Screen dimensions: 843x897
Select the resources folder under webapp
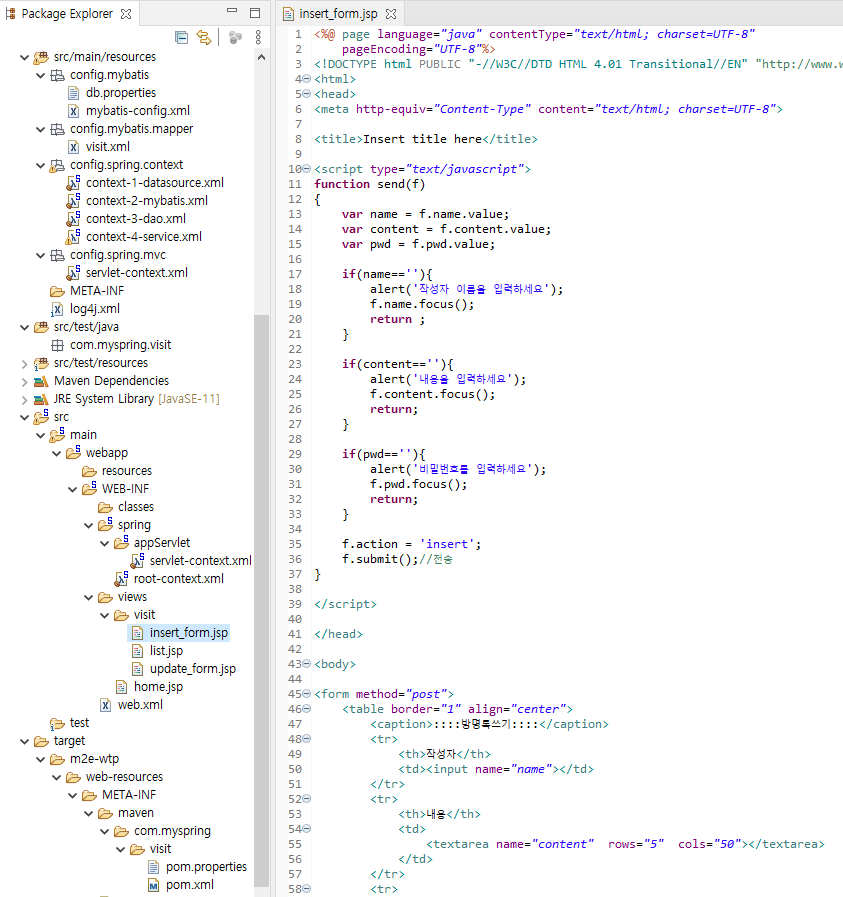point(127,471)
